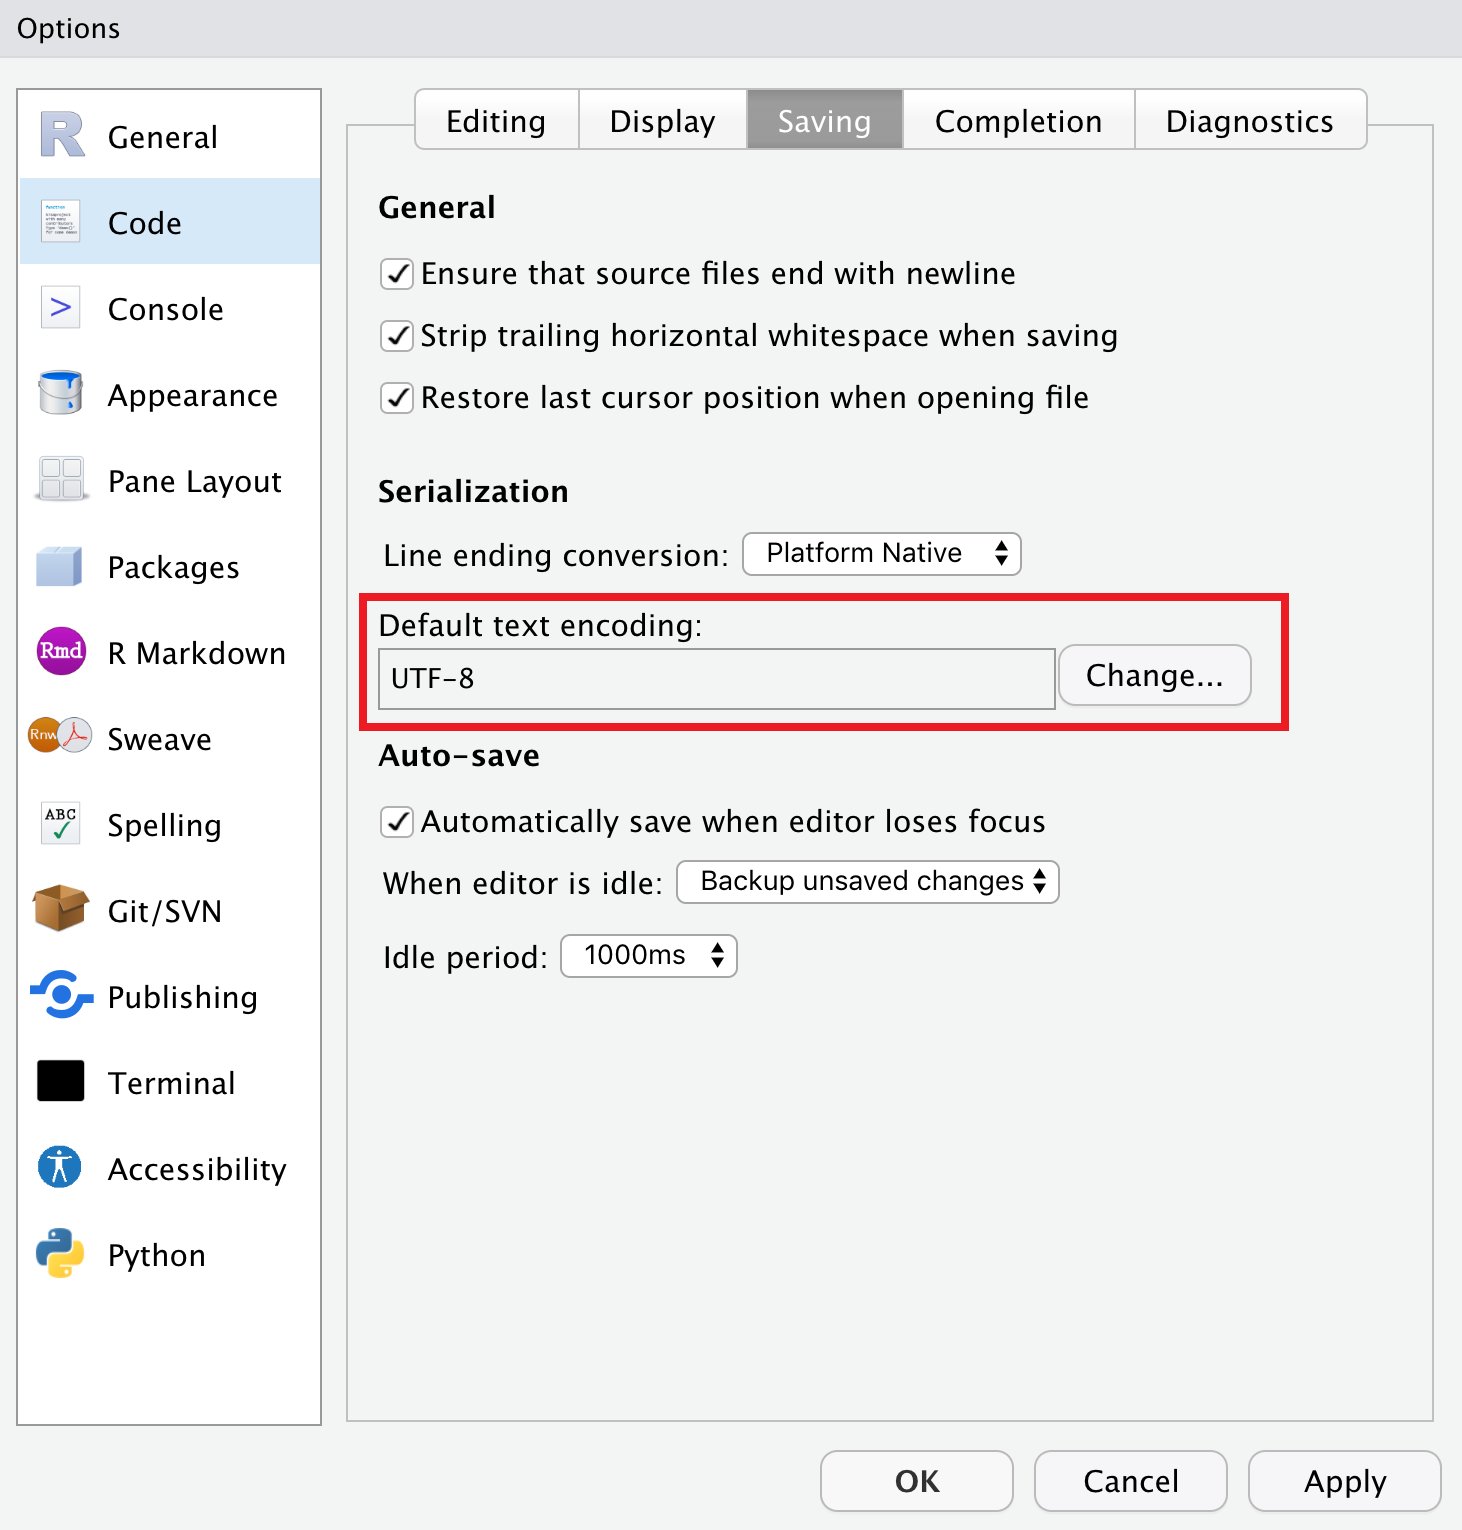Image resolution: width=1462 pixels, height=1530 pixels.
Task: Open Pane Layout via its grid icon
Action: pyautogui.click(x=61, y=480)
